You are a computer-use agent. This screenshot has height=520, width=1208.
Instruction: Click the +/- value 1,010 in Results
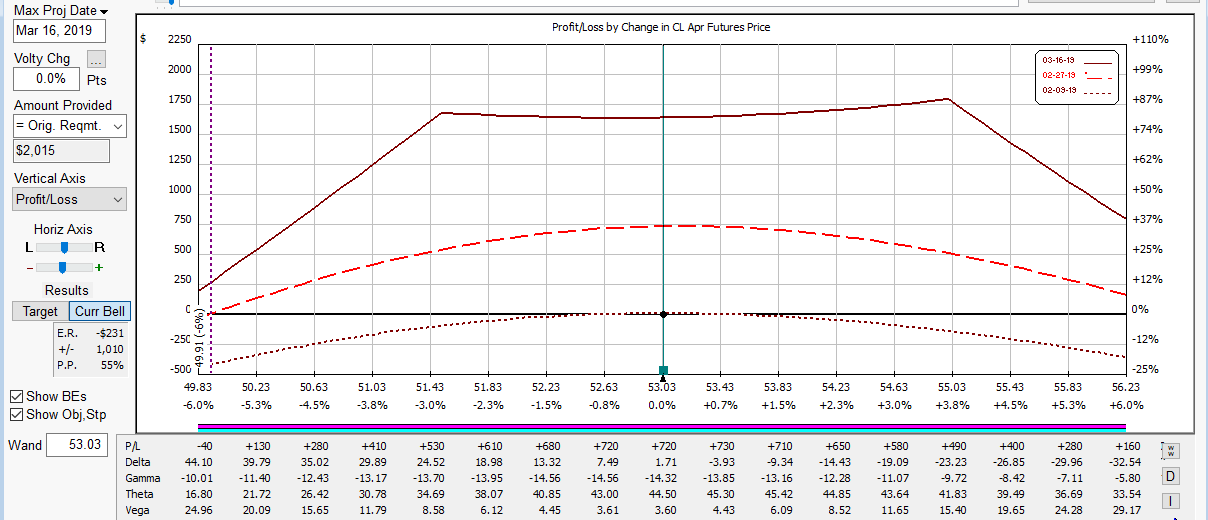(x=110, y=350)
